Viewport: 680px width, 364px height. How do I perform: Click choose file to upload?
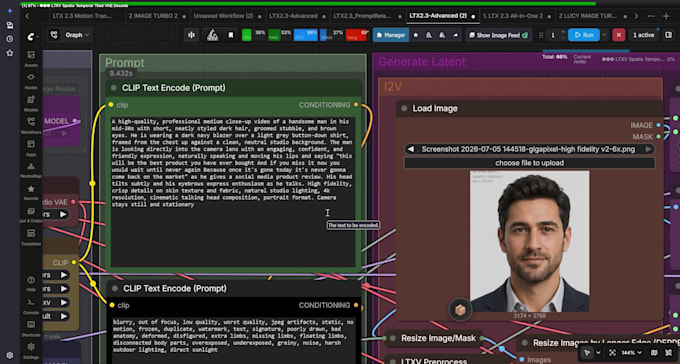click(530, 163)
